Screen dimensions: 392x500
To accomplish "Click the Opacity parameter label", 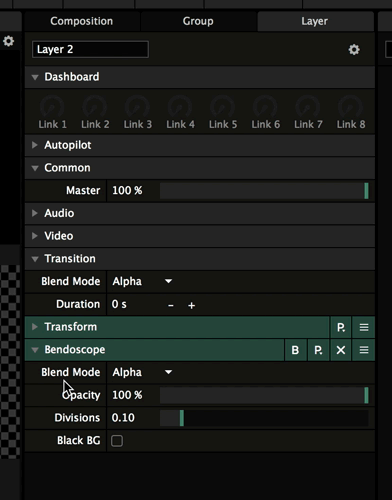I will [81, 395].
